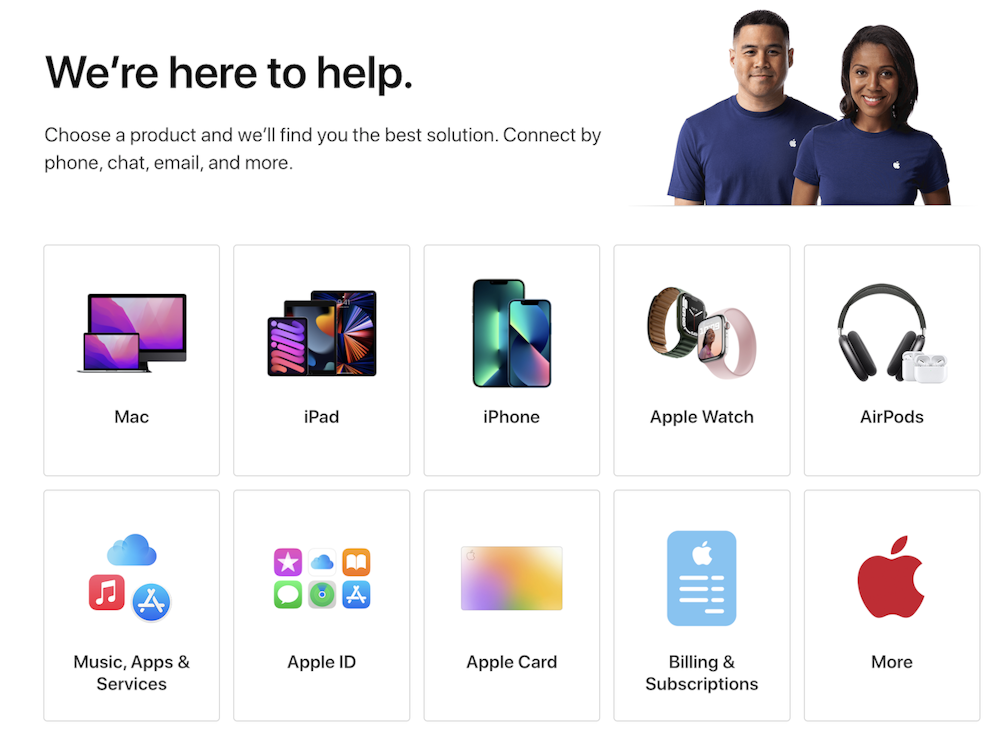
Task: Open Apple Watch support label
Action: point(702,417)
